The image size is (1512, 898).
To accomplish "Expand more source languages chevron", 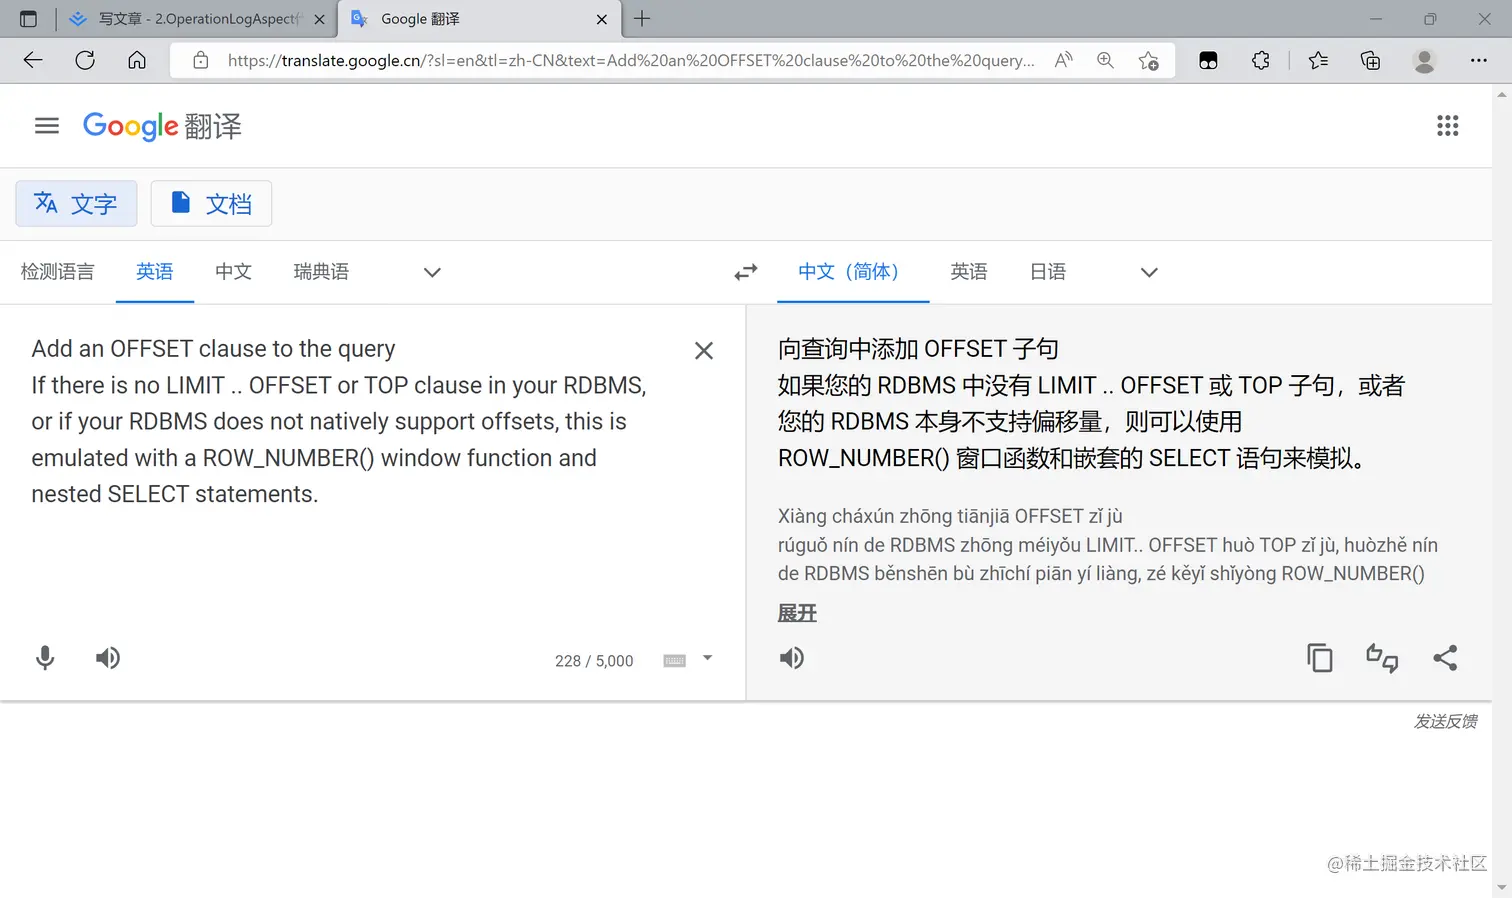I will coord(432,272).
